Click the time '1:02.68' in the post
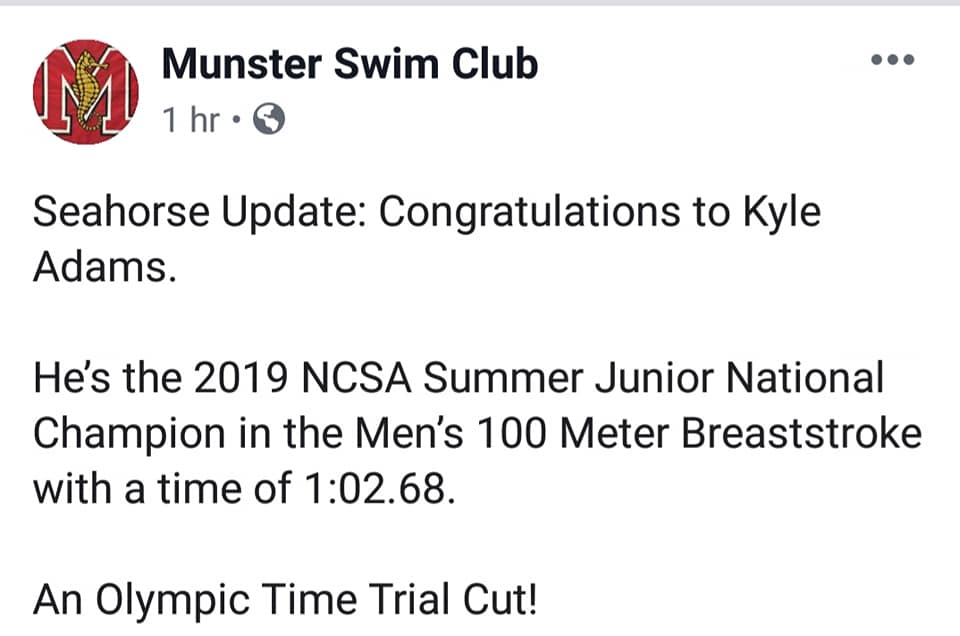 coord(380,489)
